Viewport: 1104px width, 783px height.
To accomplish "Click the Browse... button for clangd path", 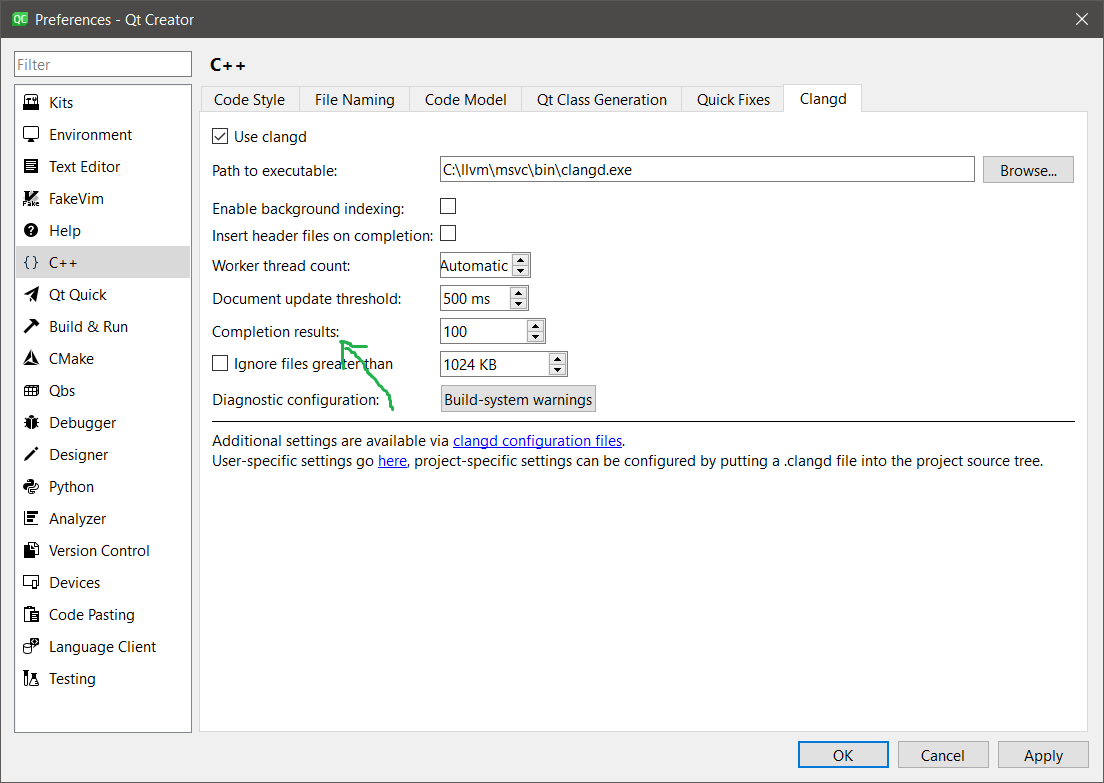I will coord(1028,170).
